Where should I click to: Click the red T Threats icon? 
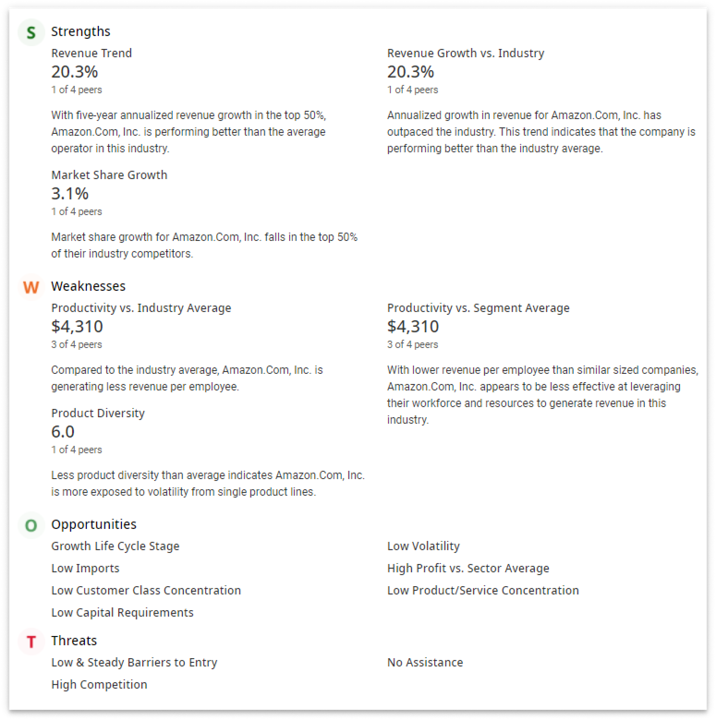[x=31, y=641]
